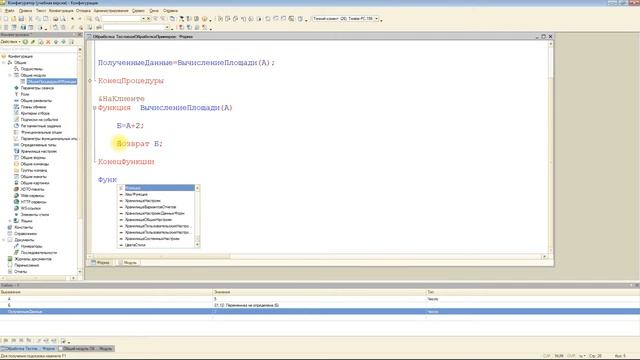This screenshot has height=360, width=640.
Task: Click into the toolbar search input field
Action: [121, 19]
